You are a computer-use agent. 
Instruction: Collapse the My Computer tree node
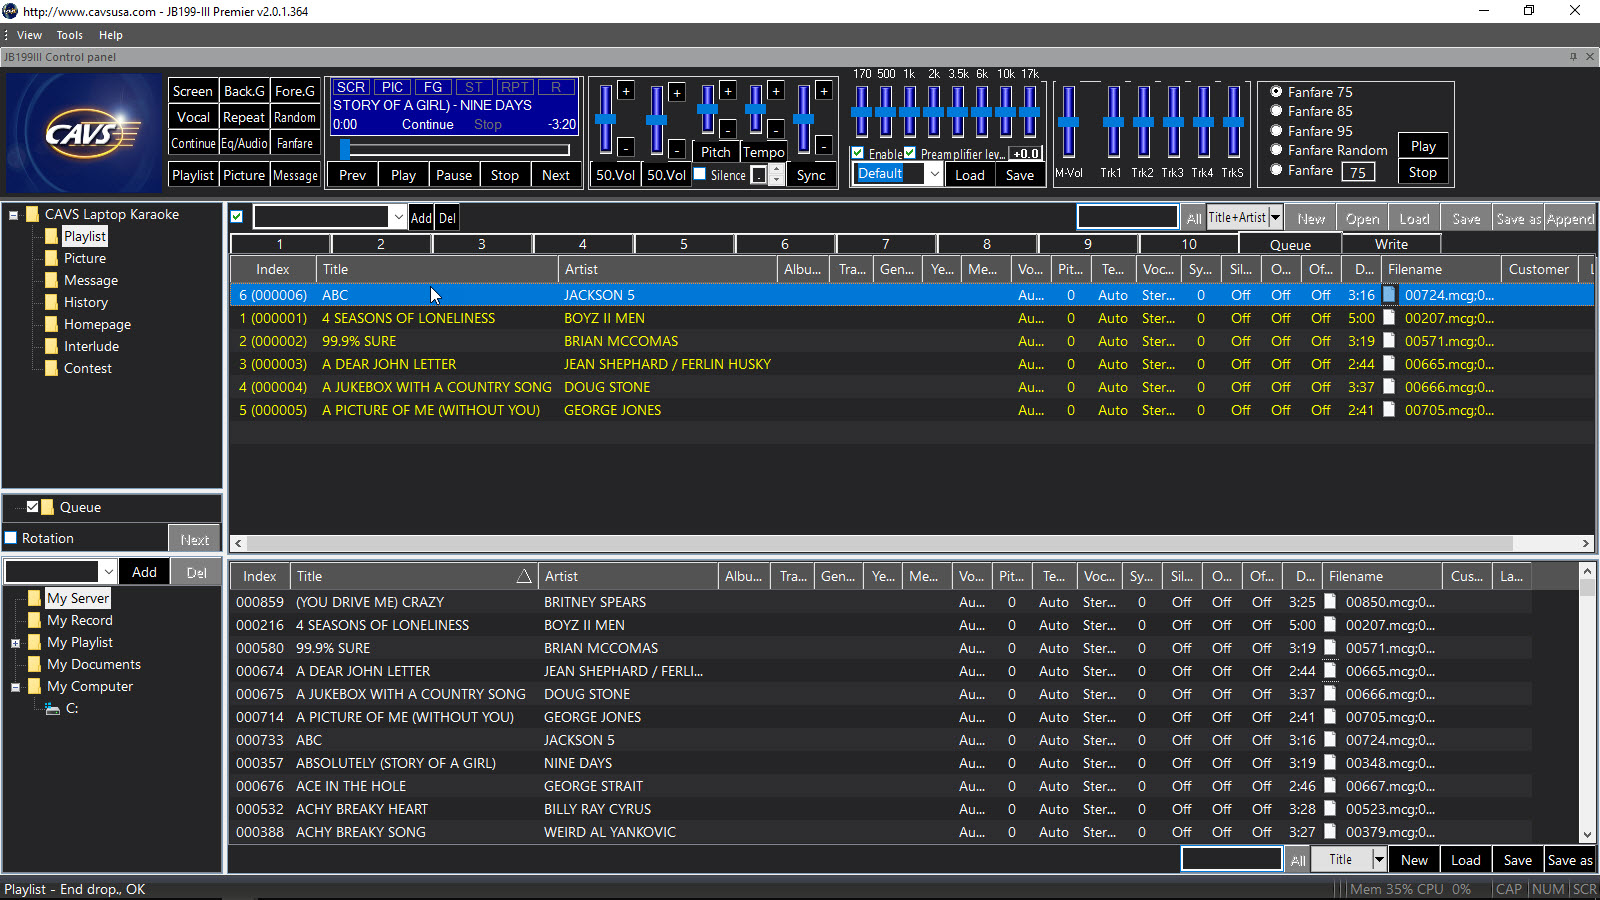(x=15, y=687)
